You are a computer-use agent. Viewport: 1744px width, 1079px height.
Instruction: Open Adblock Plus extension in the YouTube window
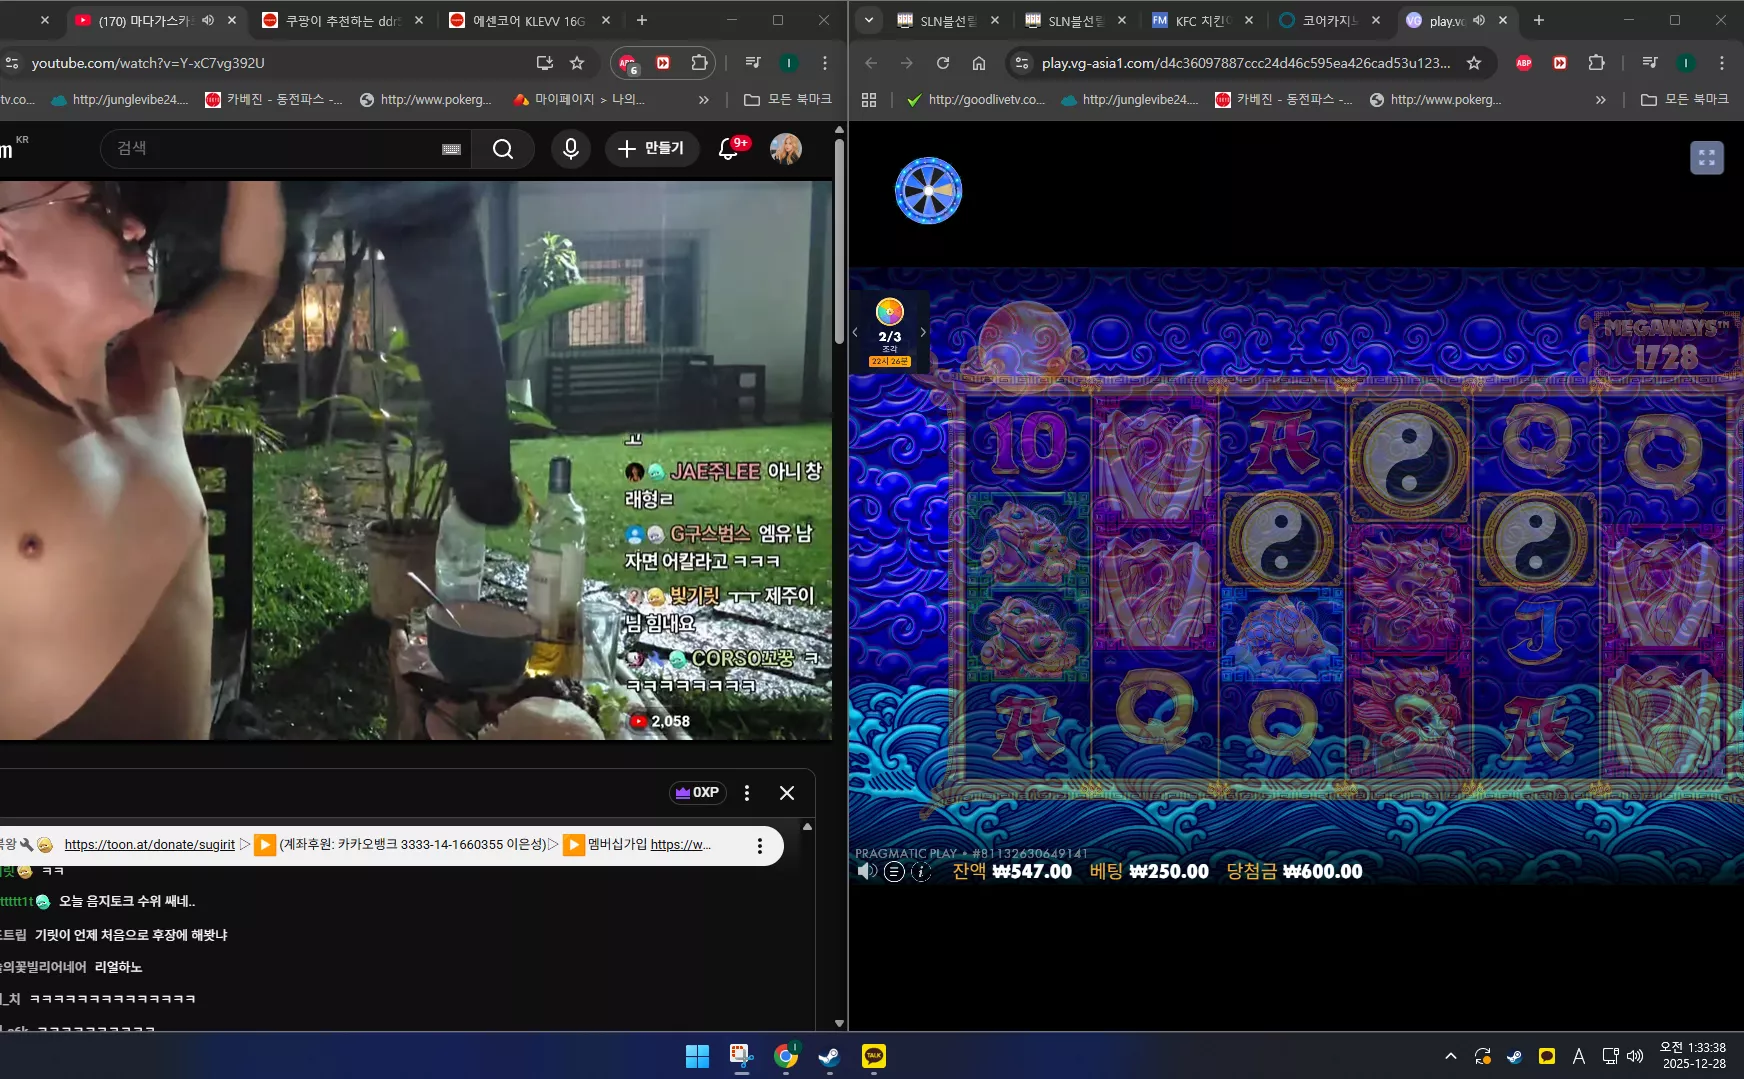click(x=628, y=63)
